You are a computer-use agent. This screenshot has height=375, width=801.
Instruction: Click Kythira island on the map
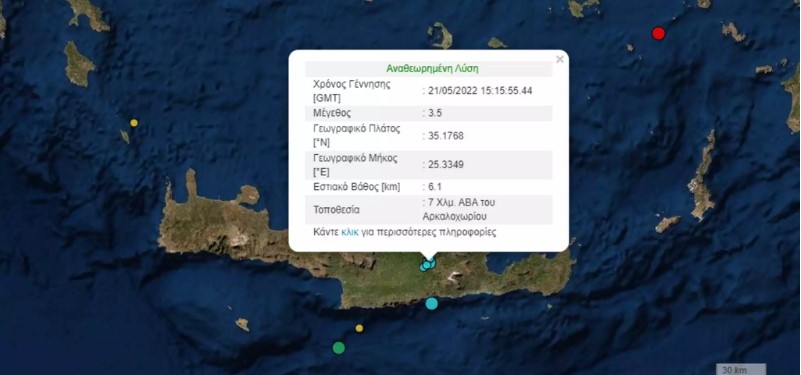tap(79, 63)
